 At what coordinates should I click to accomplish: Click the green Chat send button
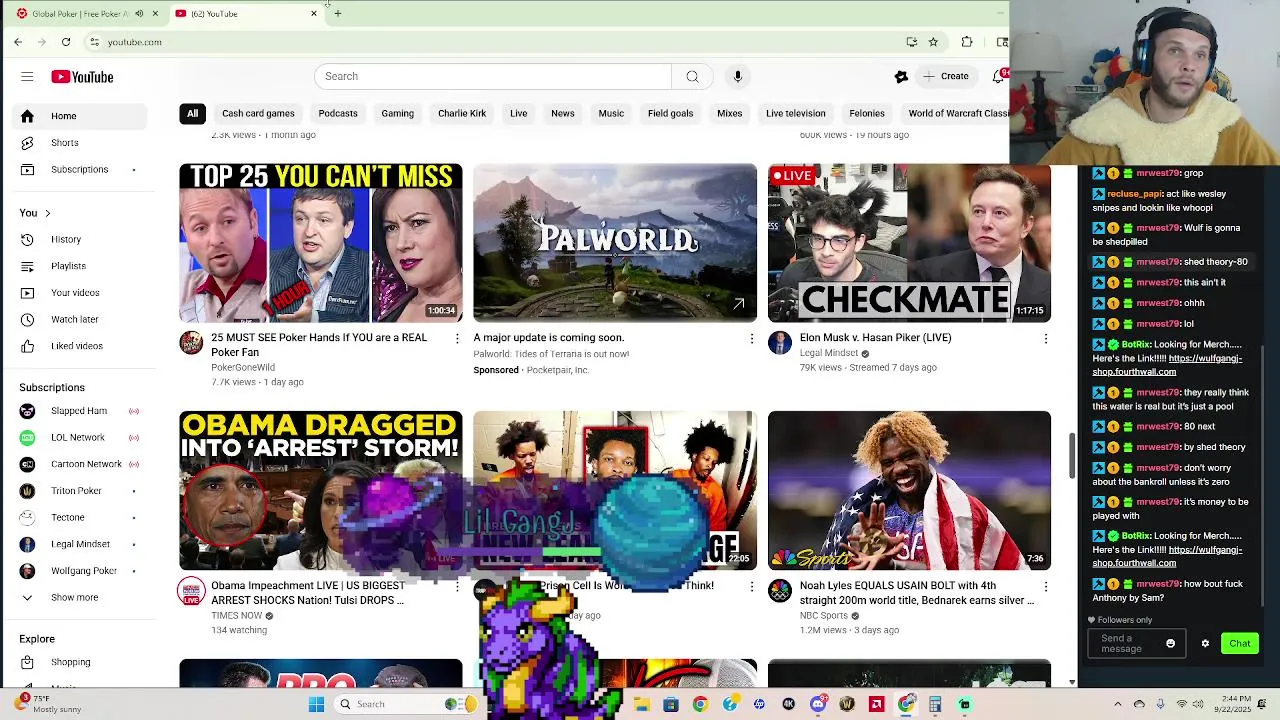coord(1239,644)
